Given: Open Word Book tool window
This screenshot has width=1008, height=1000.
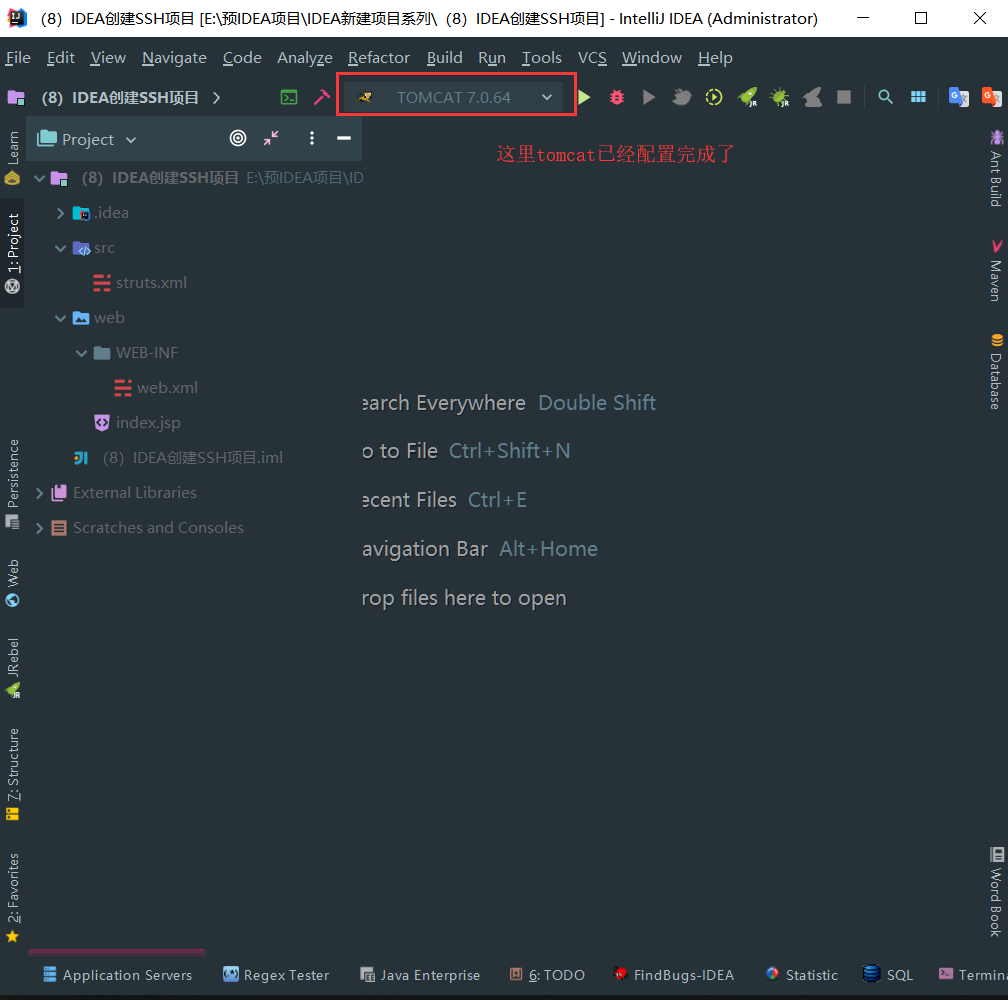Looking at the screenshot, I should coord(996,892).
